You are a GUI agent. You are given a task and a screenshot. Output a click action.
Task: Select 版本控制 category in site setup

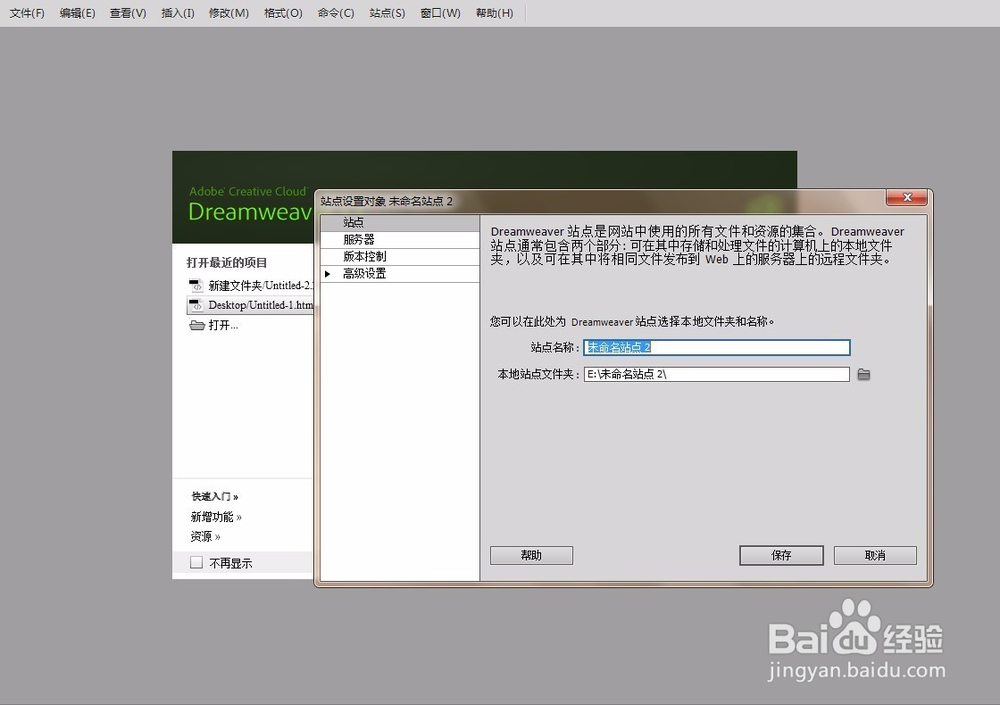click(400, 256)
